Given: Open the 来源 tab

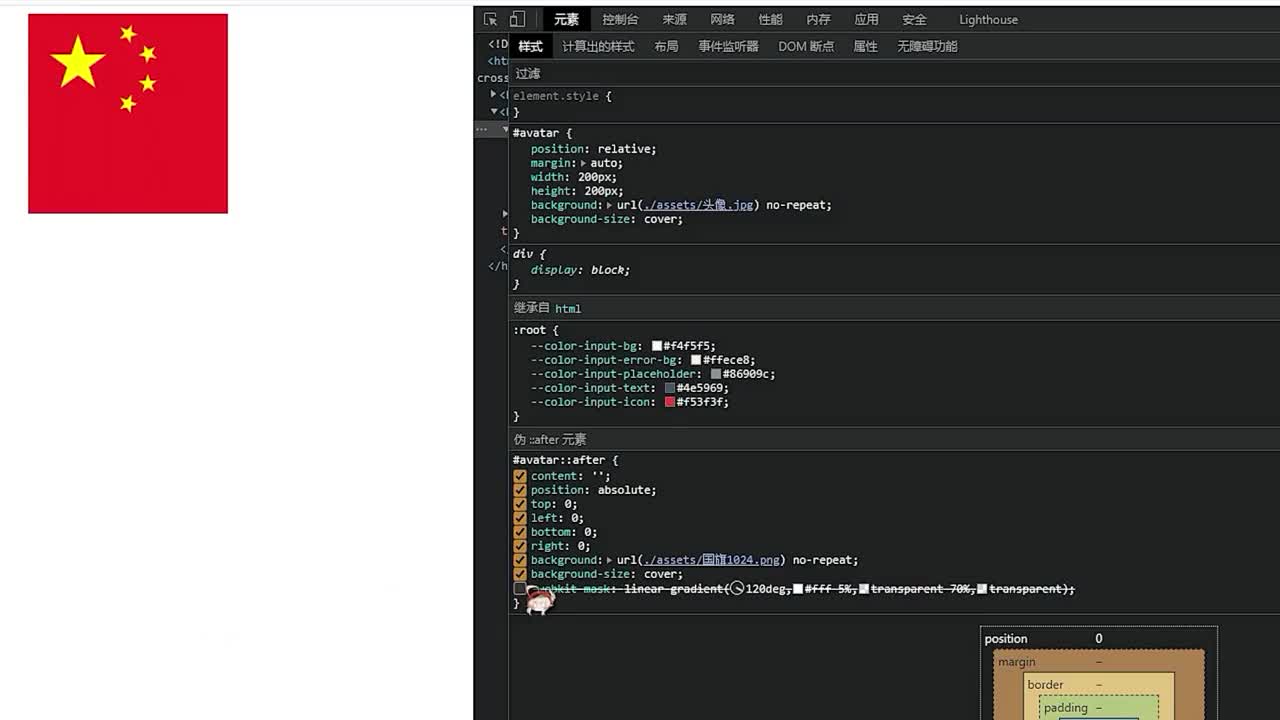Looking at the screenshot, I should coord(675,19).
